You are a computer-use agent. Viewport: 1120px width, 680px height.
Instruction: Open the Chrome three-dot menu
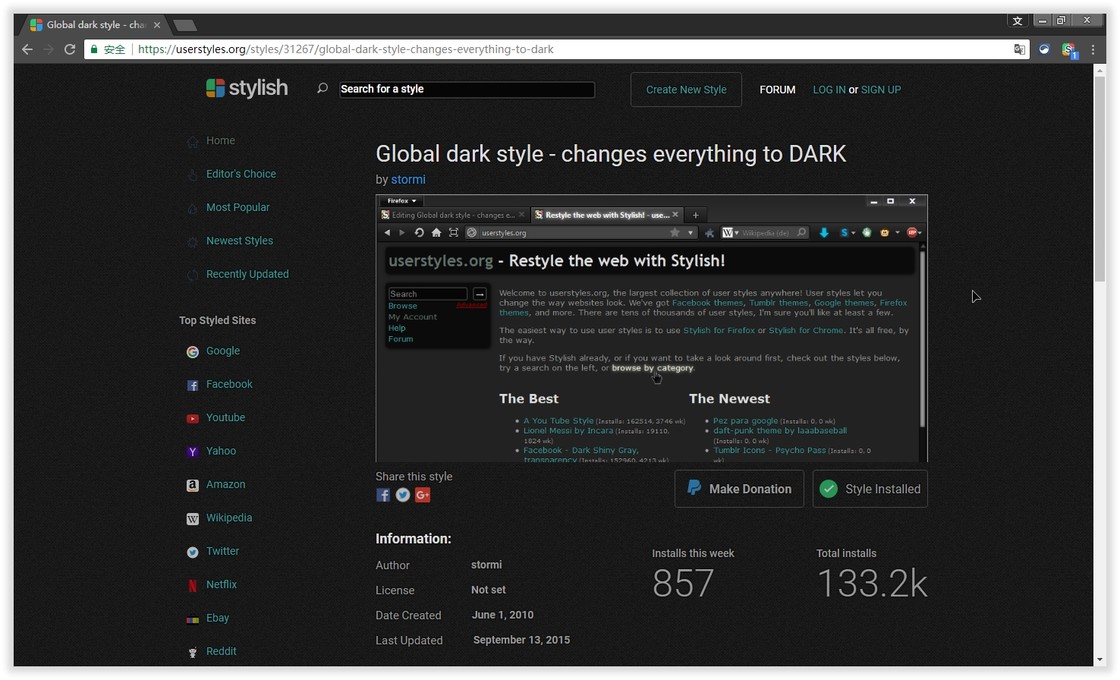tap(1093, 49)
